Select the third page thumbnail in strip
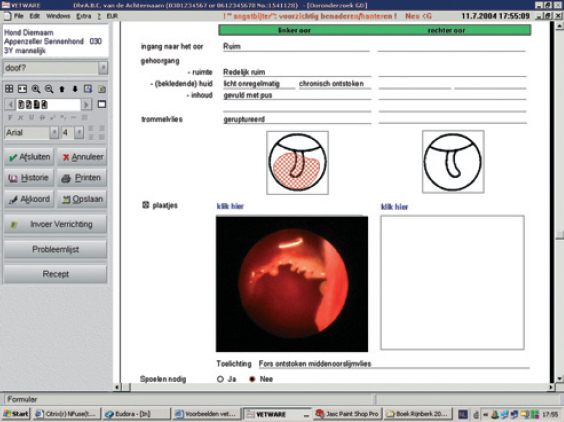Screen dimensions: 564x422 37,104
